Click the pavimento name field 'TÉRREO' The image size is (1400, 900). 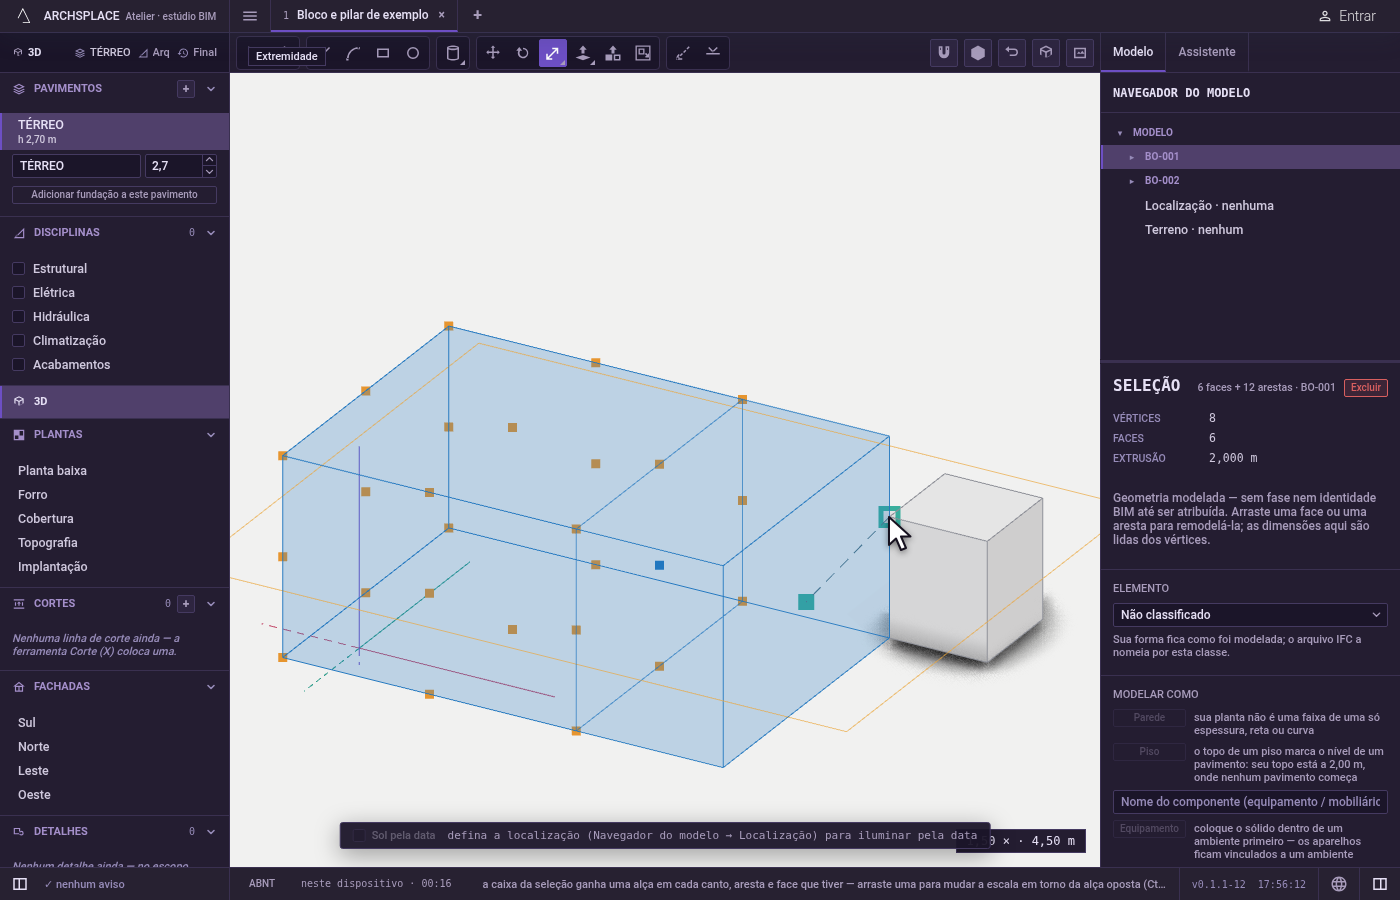click(76, 166)
